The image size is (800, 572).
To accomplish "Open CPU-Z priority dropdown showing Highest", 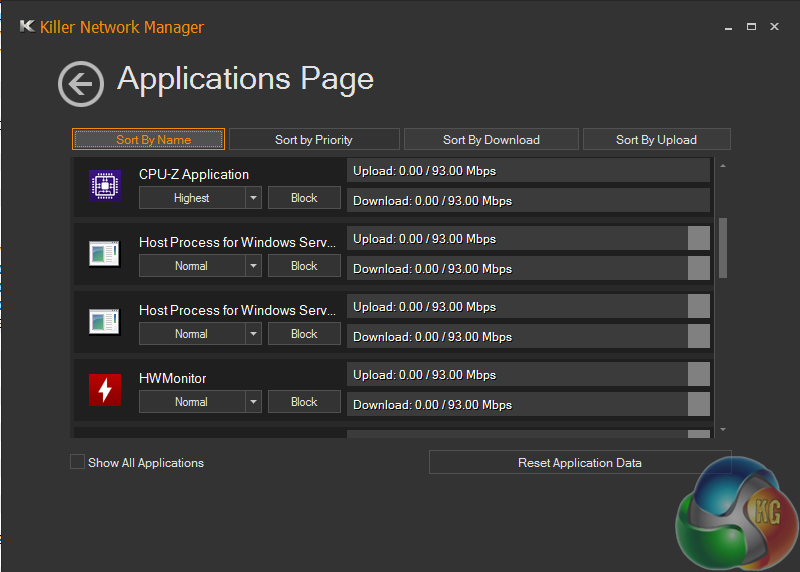I will [191, 198].
